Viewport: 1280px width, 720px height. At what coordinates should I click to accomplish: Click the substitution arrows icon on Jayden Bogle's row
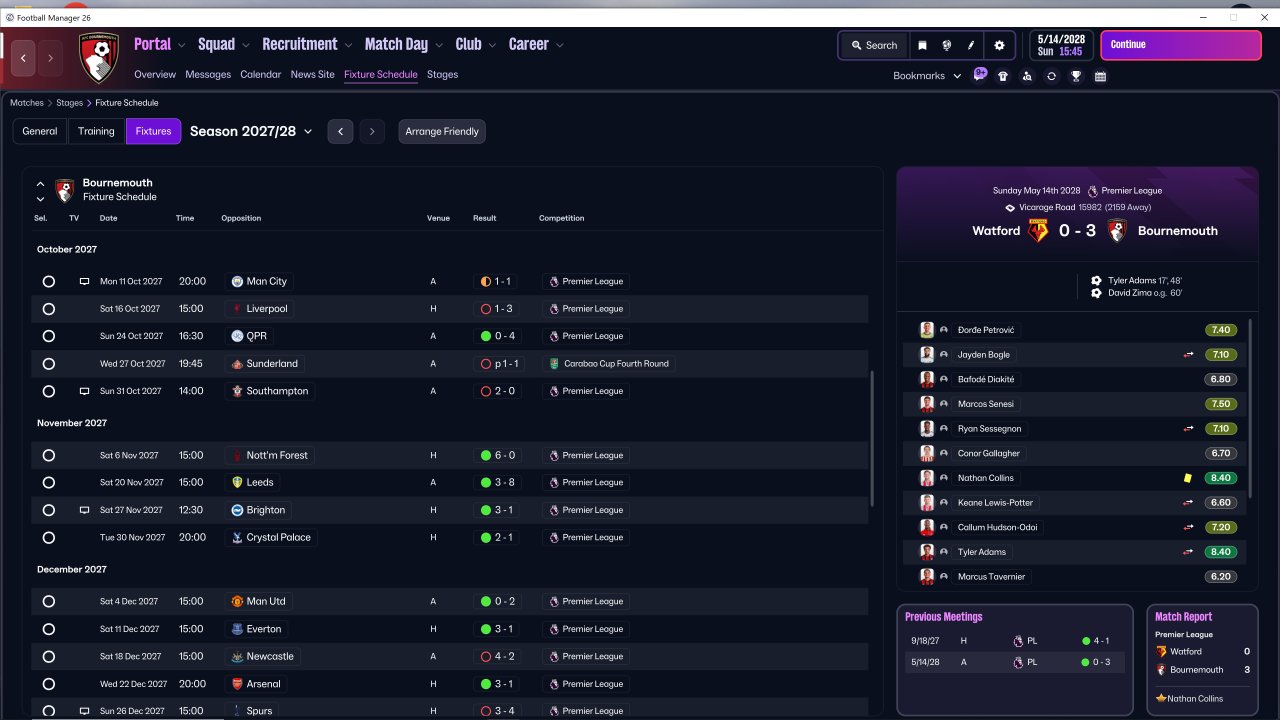click(x=1189, y=355)
